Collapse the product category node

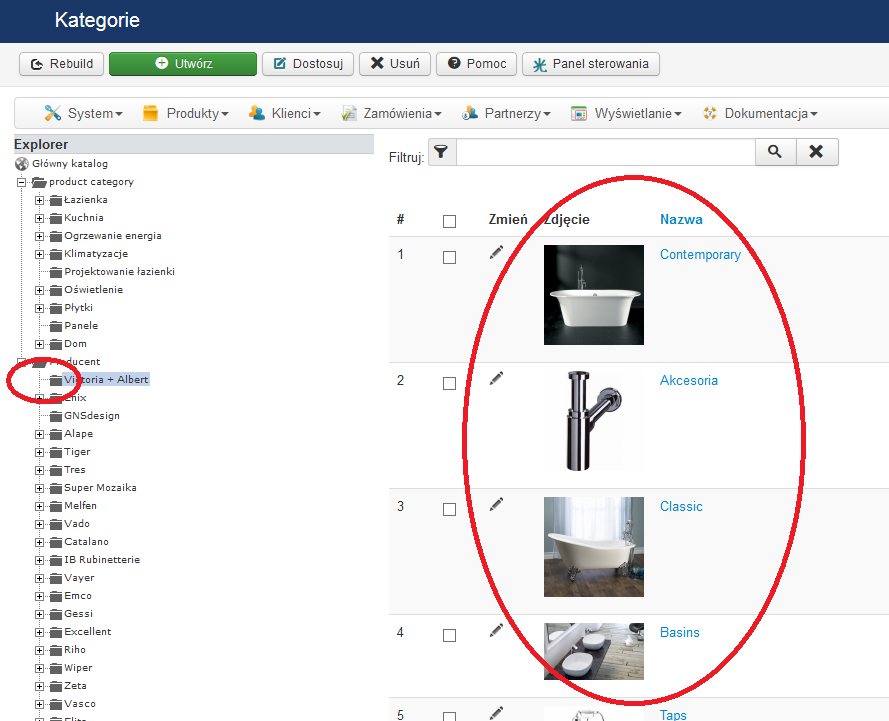click(22, 183)
